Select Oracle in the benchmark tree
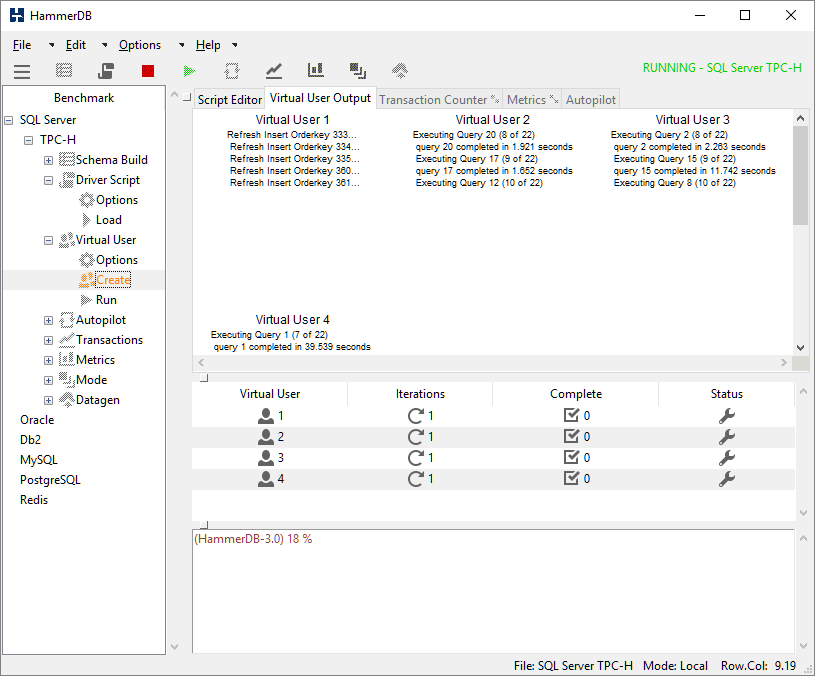 point(37,420)
